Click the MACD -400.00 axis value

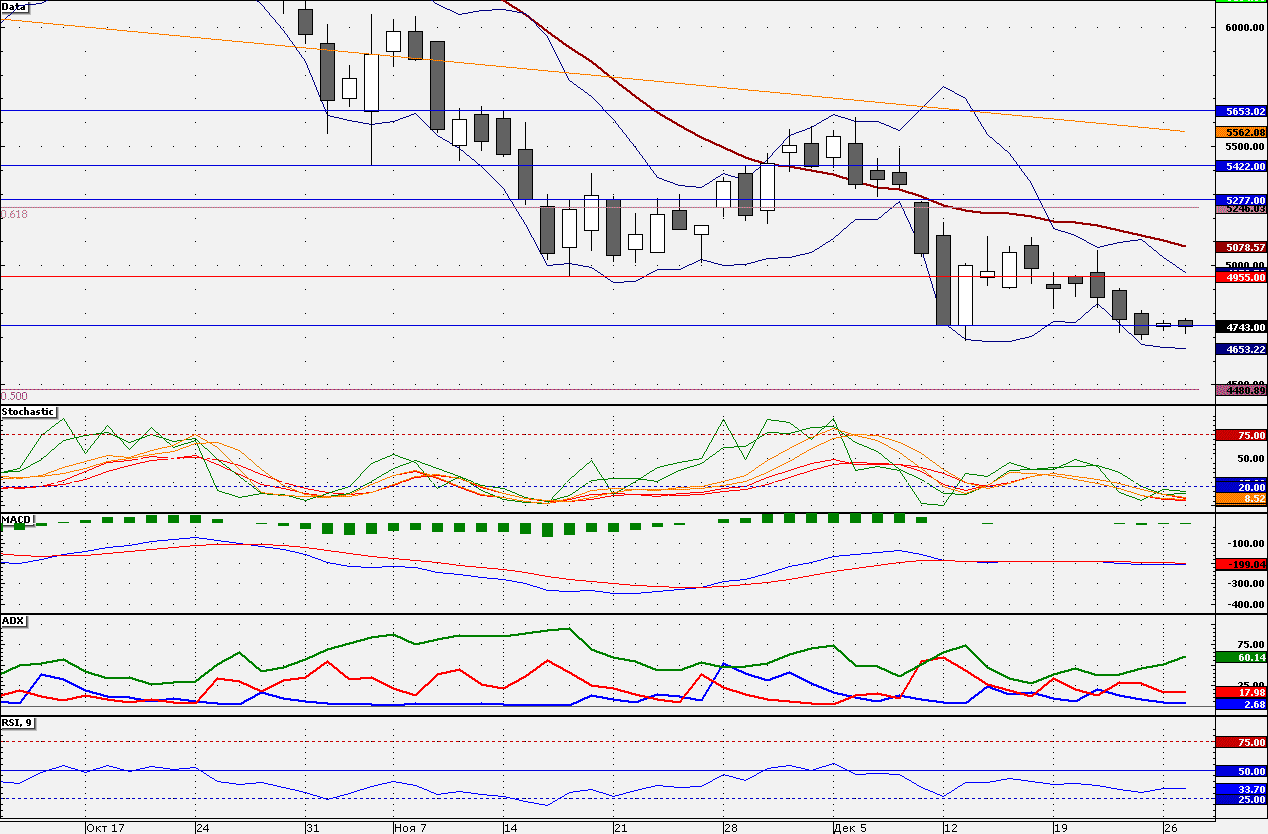[1247, 605]
